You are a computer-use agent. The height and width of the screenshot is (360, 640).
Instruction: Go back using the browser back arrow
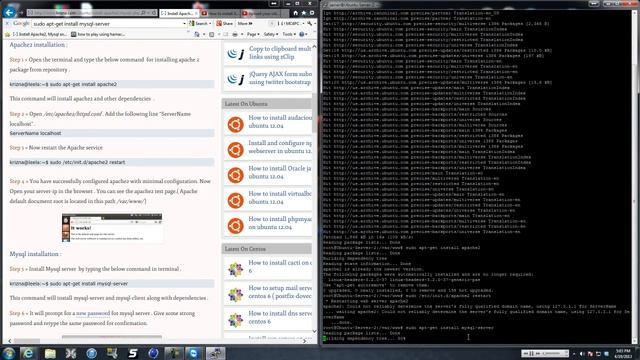(x=9, y=12)
